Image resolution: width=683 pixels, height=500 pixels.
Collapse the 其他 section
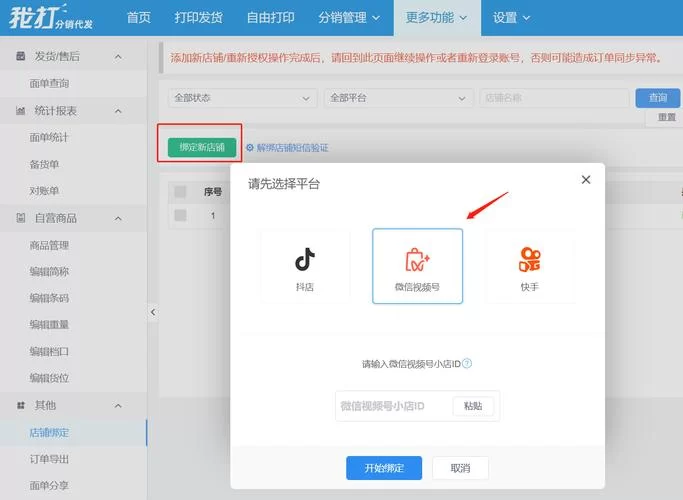coord(118,406)
